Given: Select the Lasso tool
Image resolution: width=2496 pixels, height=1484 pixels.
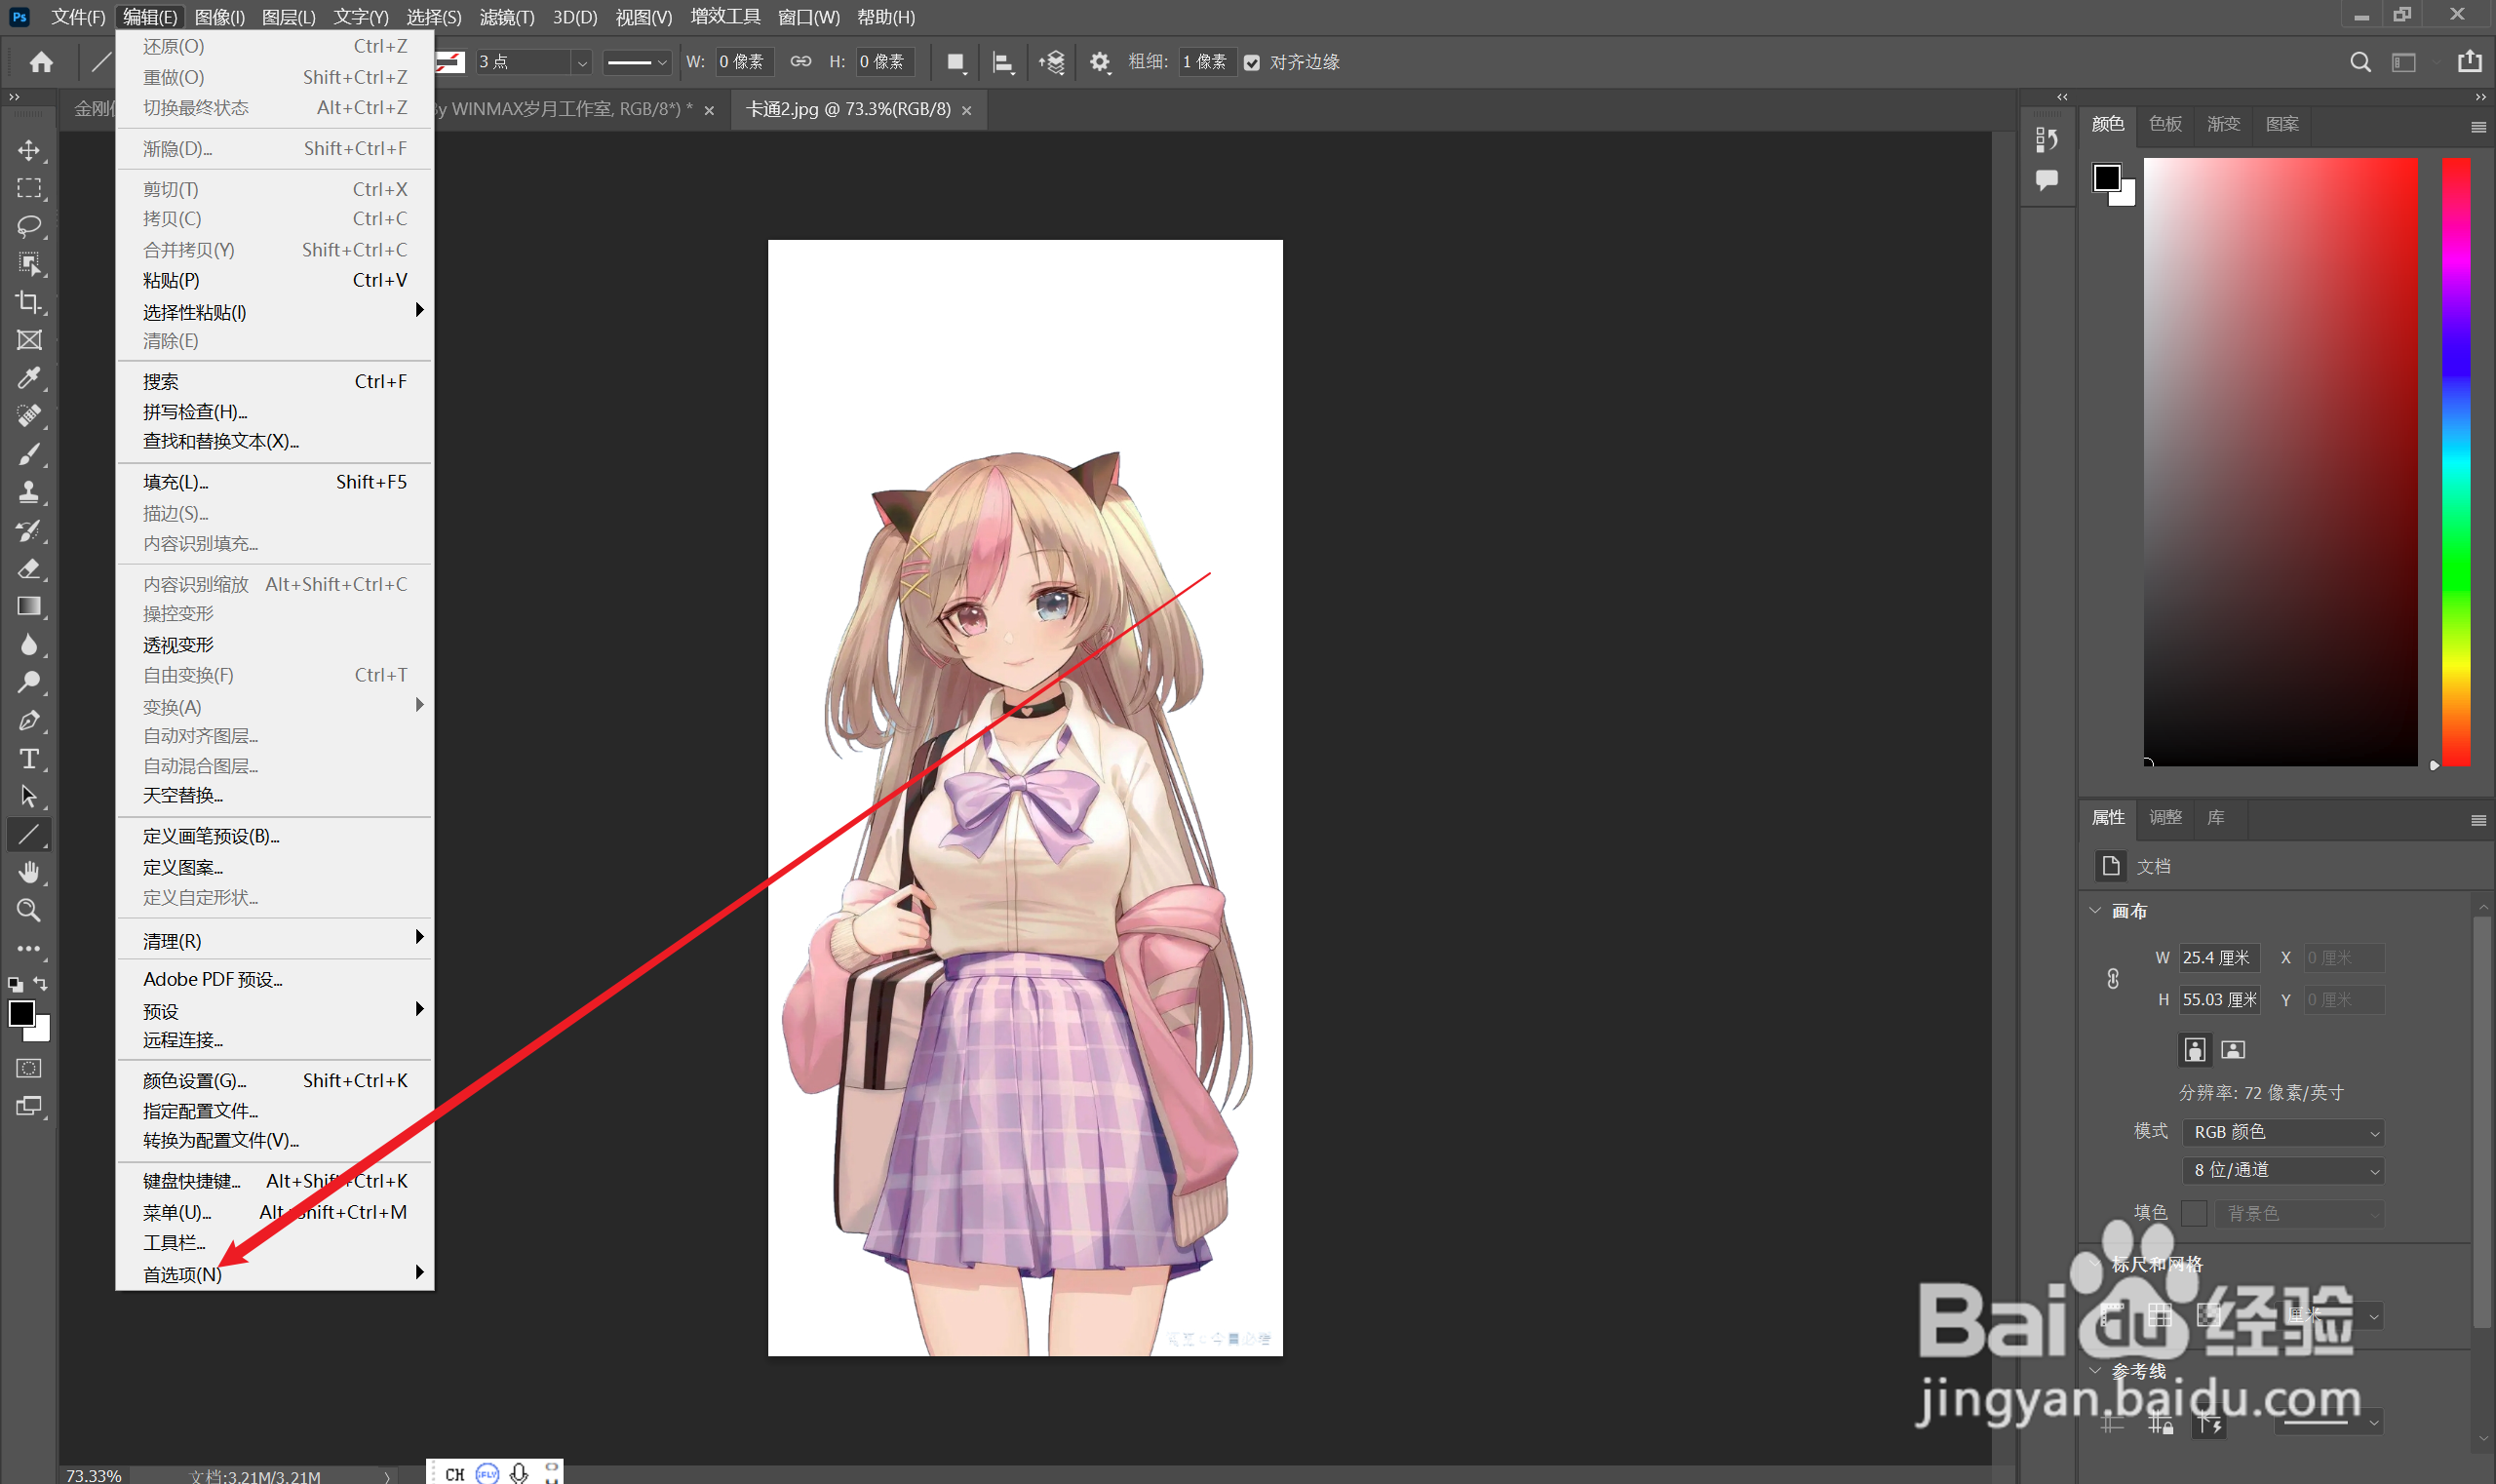Looking at the screenshot, I should pyautogui.click(x=29, y=226).
